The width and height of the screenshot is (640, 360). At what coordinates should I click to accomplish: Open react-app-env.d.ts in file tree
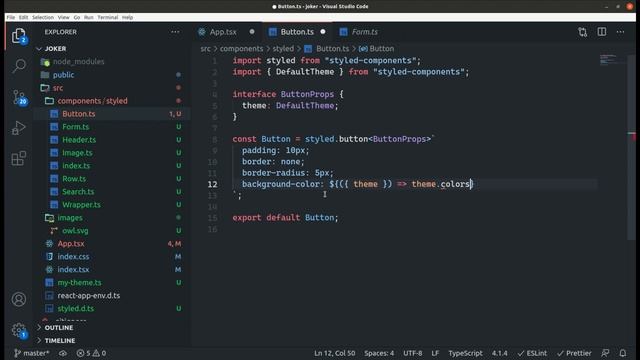(x=112, y=296)
